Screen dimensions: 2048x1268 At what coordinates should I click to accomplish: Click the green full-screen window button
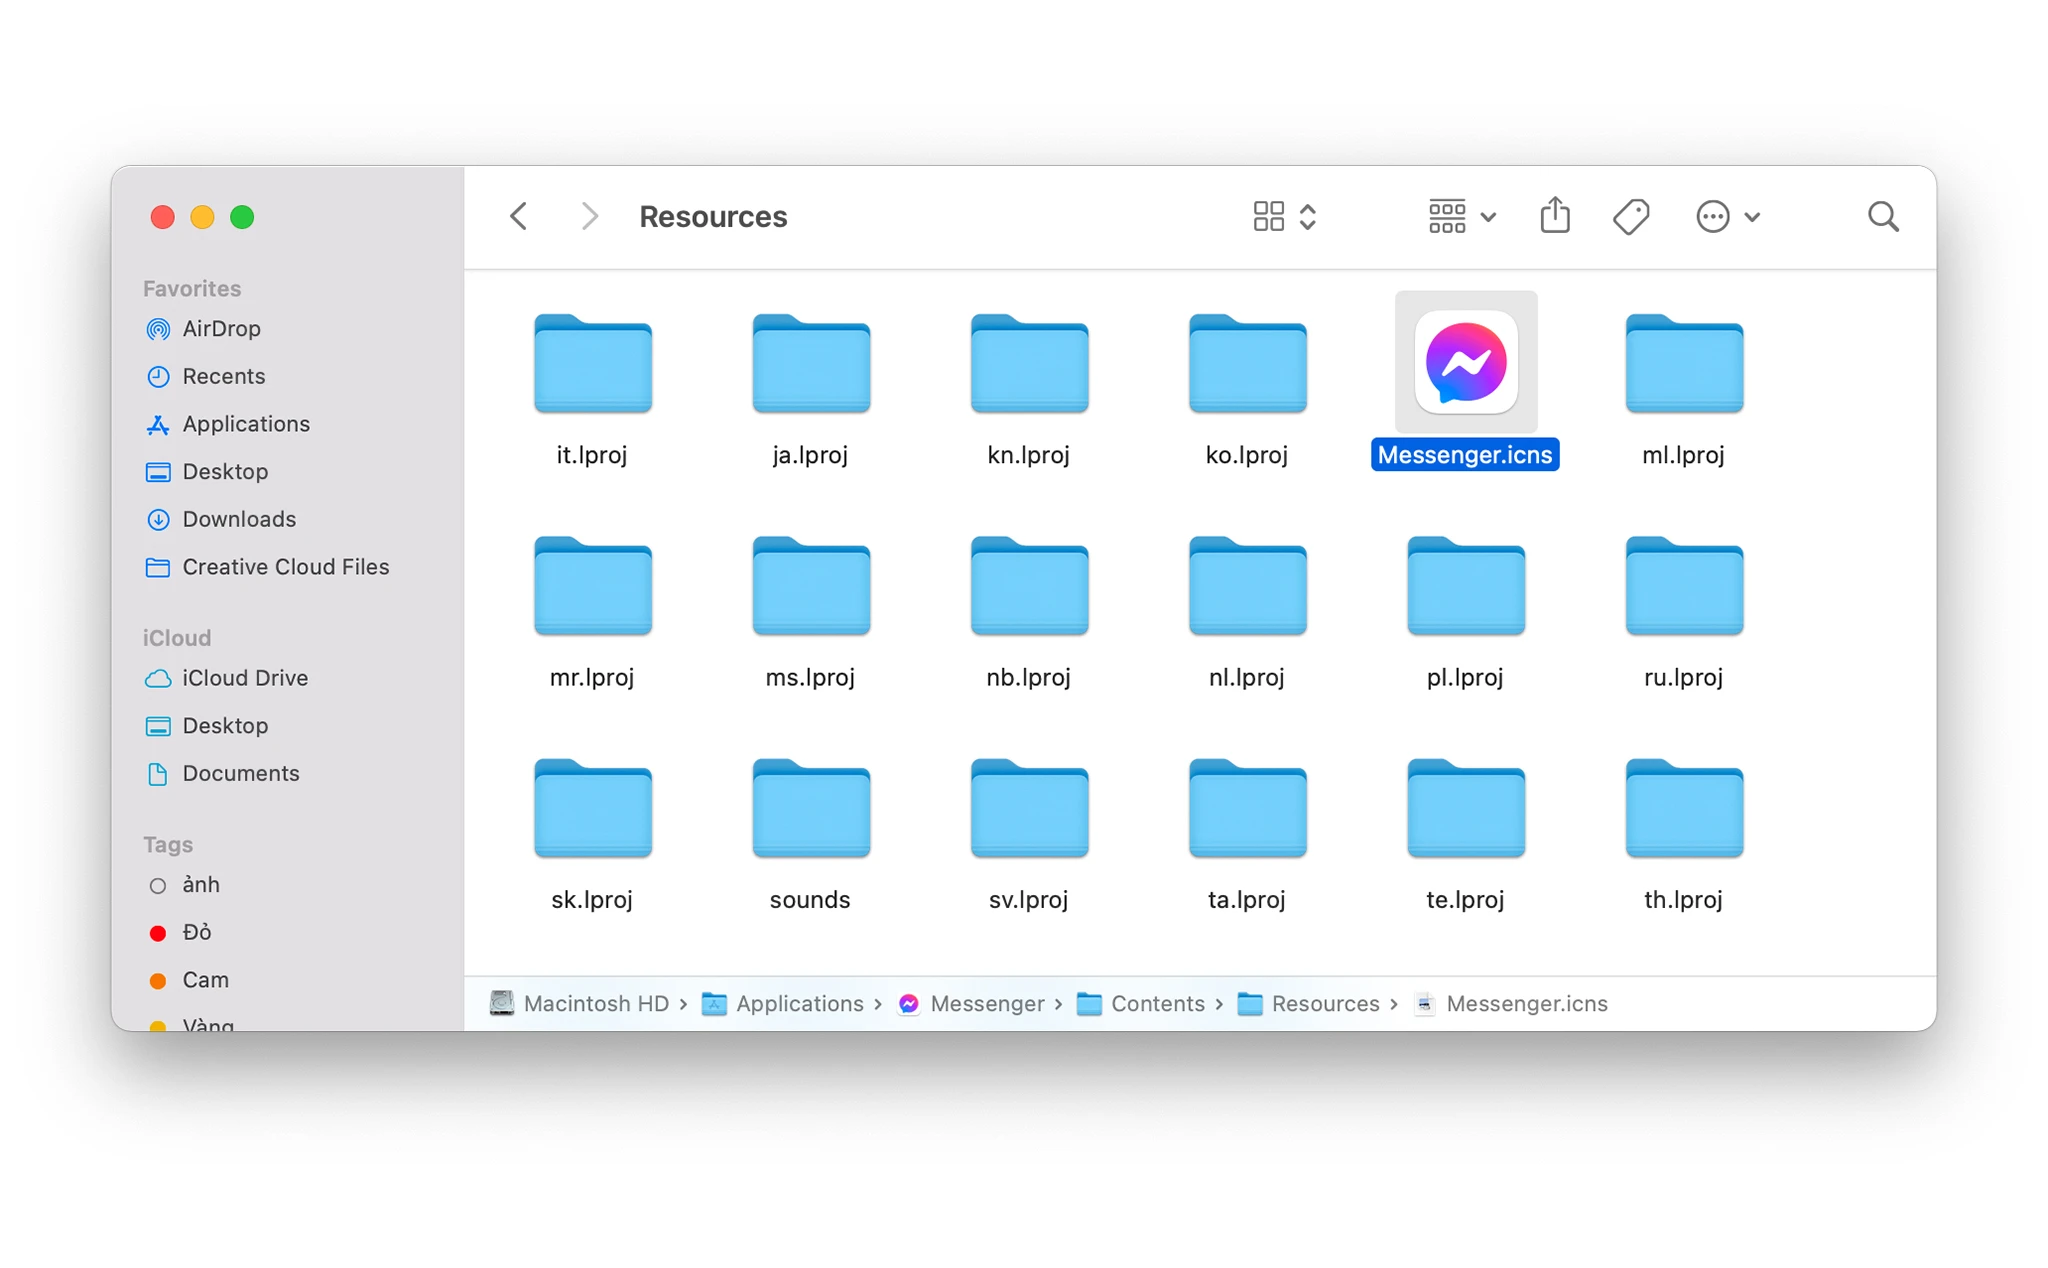(x=242, y=217)
